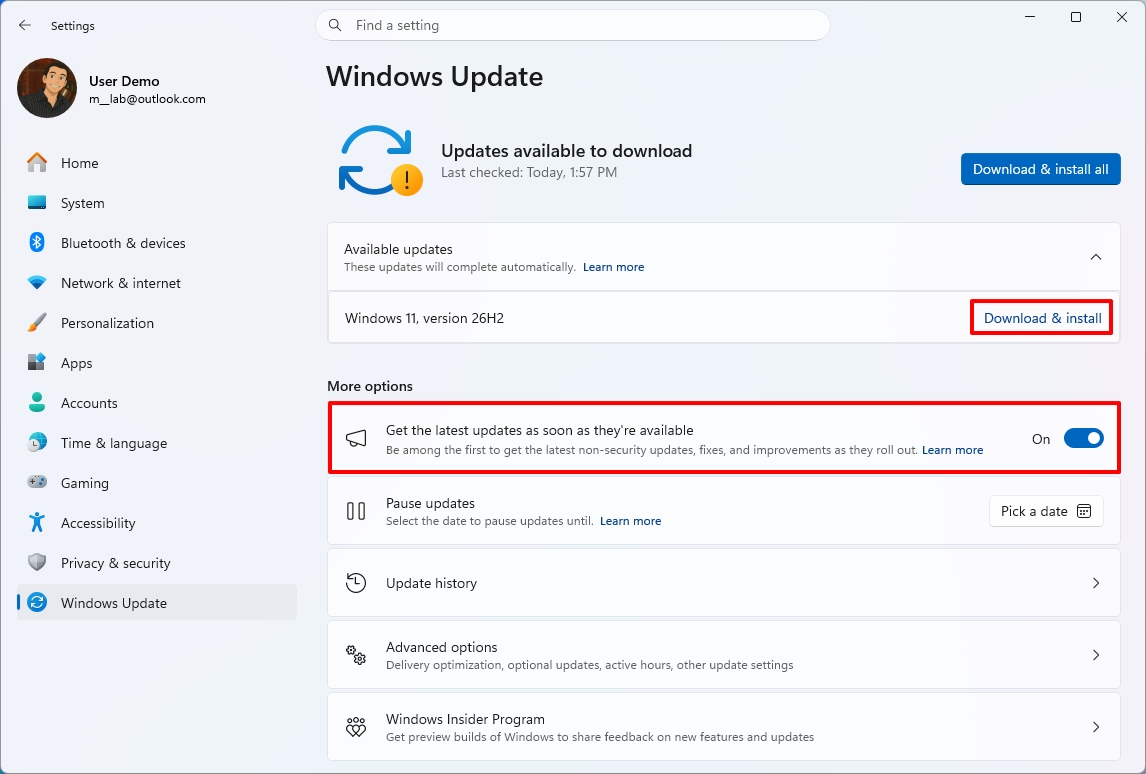This screenshot has height=774, width=1146.
Task: Click the More options heading
Action: 370,386
